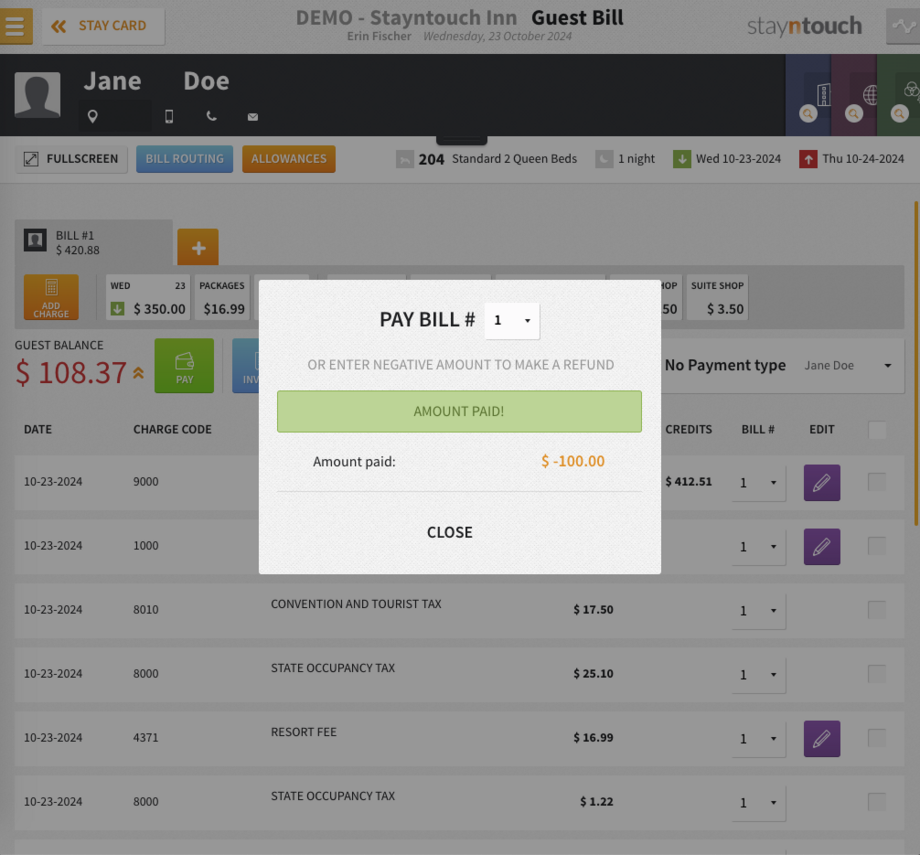Click Jane Doe's guest avatar
Image resolution: width=920 pixels, height=855 pixels.
click(38, 95)
